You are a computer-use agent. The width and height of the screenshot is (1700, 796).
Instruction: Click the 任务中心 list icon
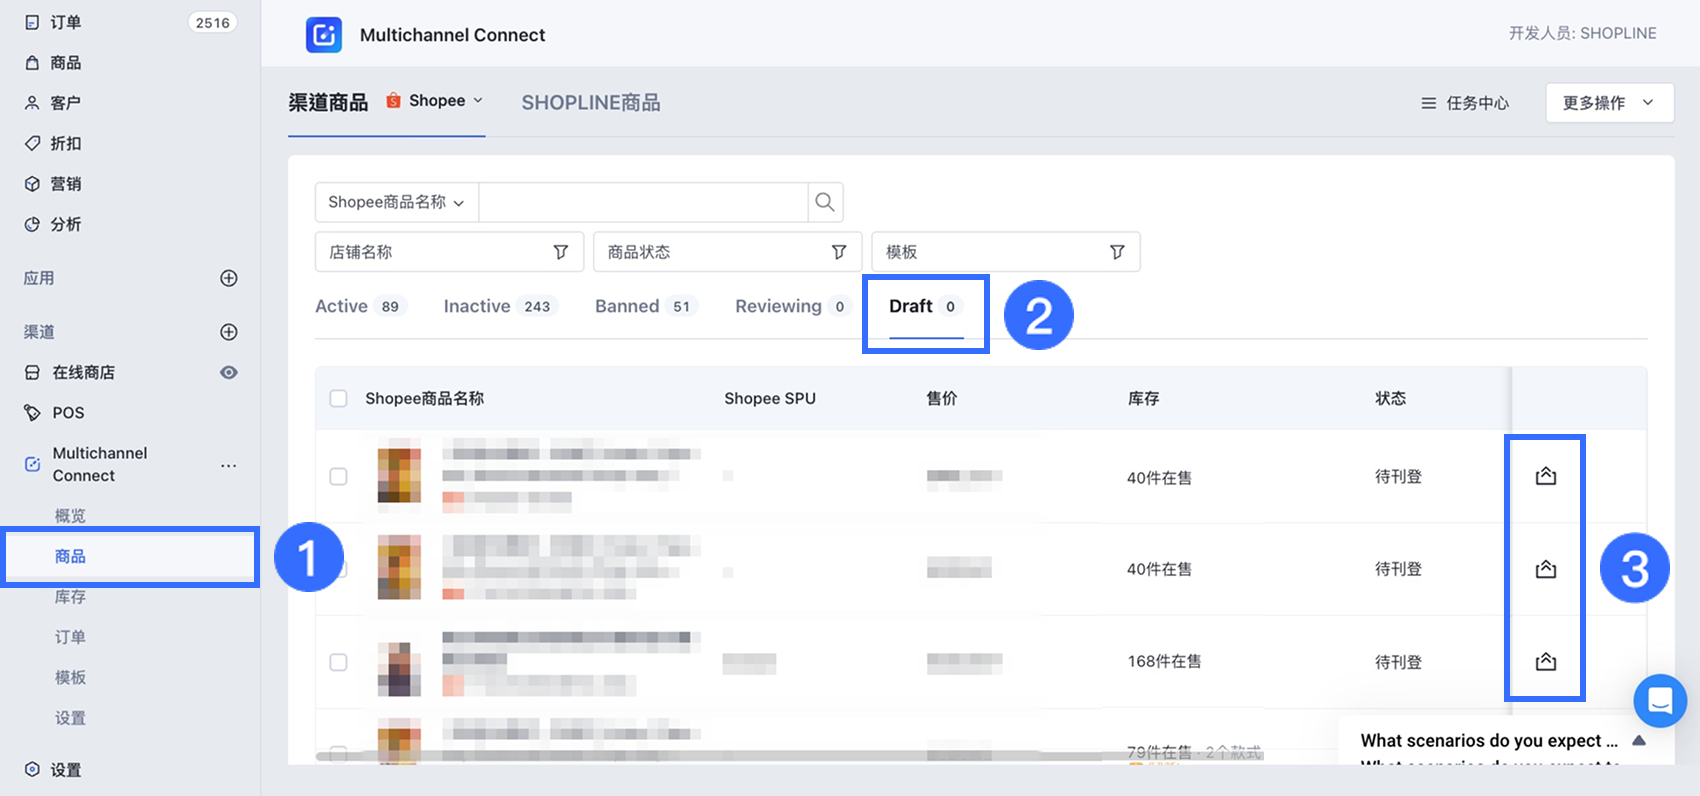coord(1429,103)
